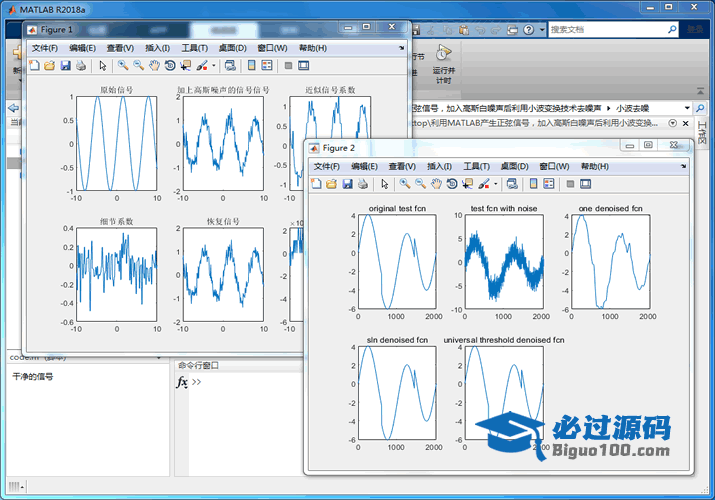
Task: Select the Edit Plot arrow in Figure 1
Action: 103,66
